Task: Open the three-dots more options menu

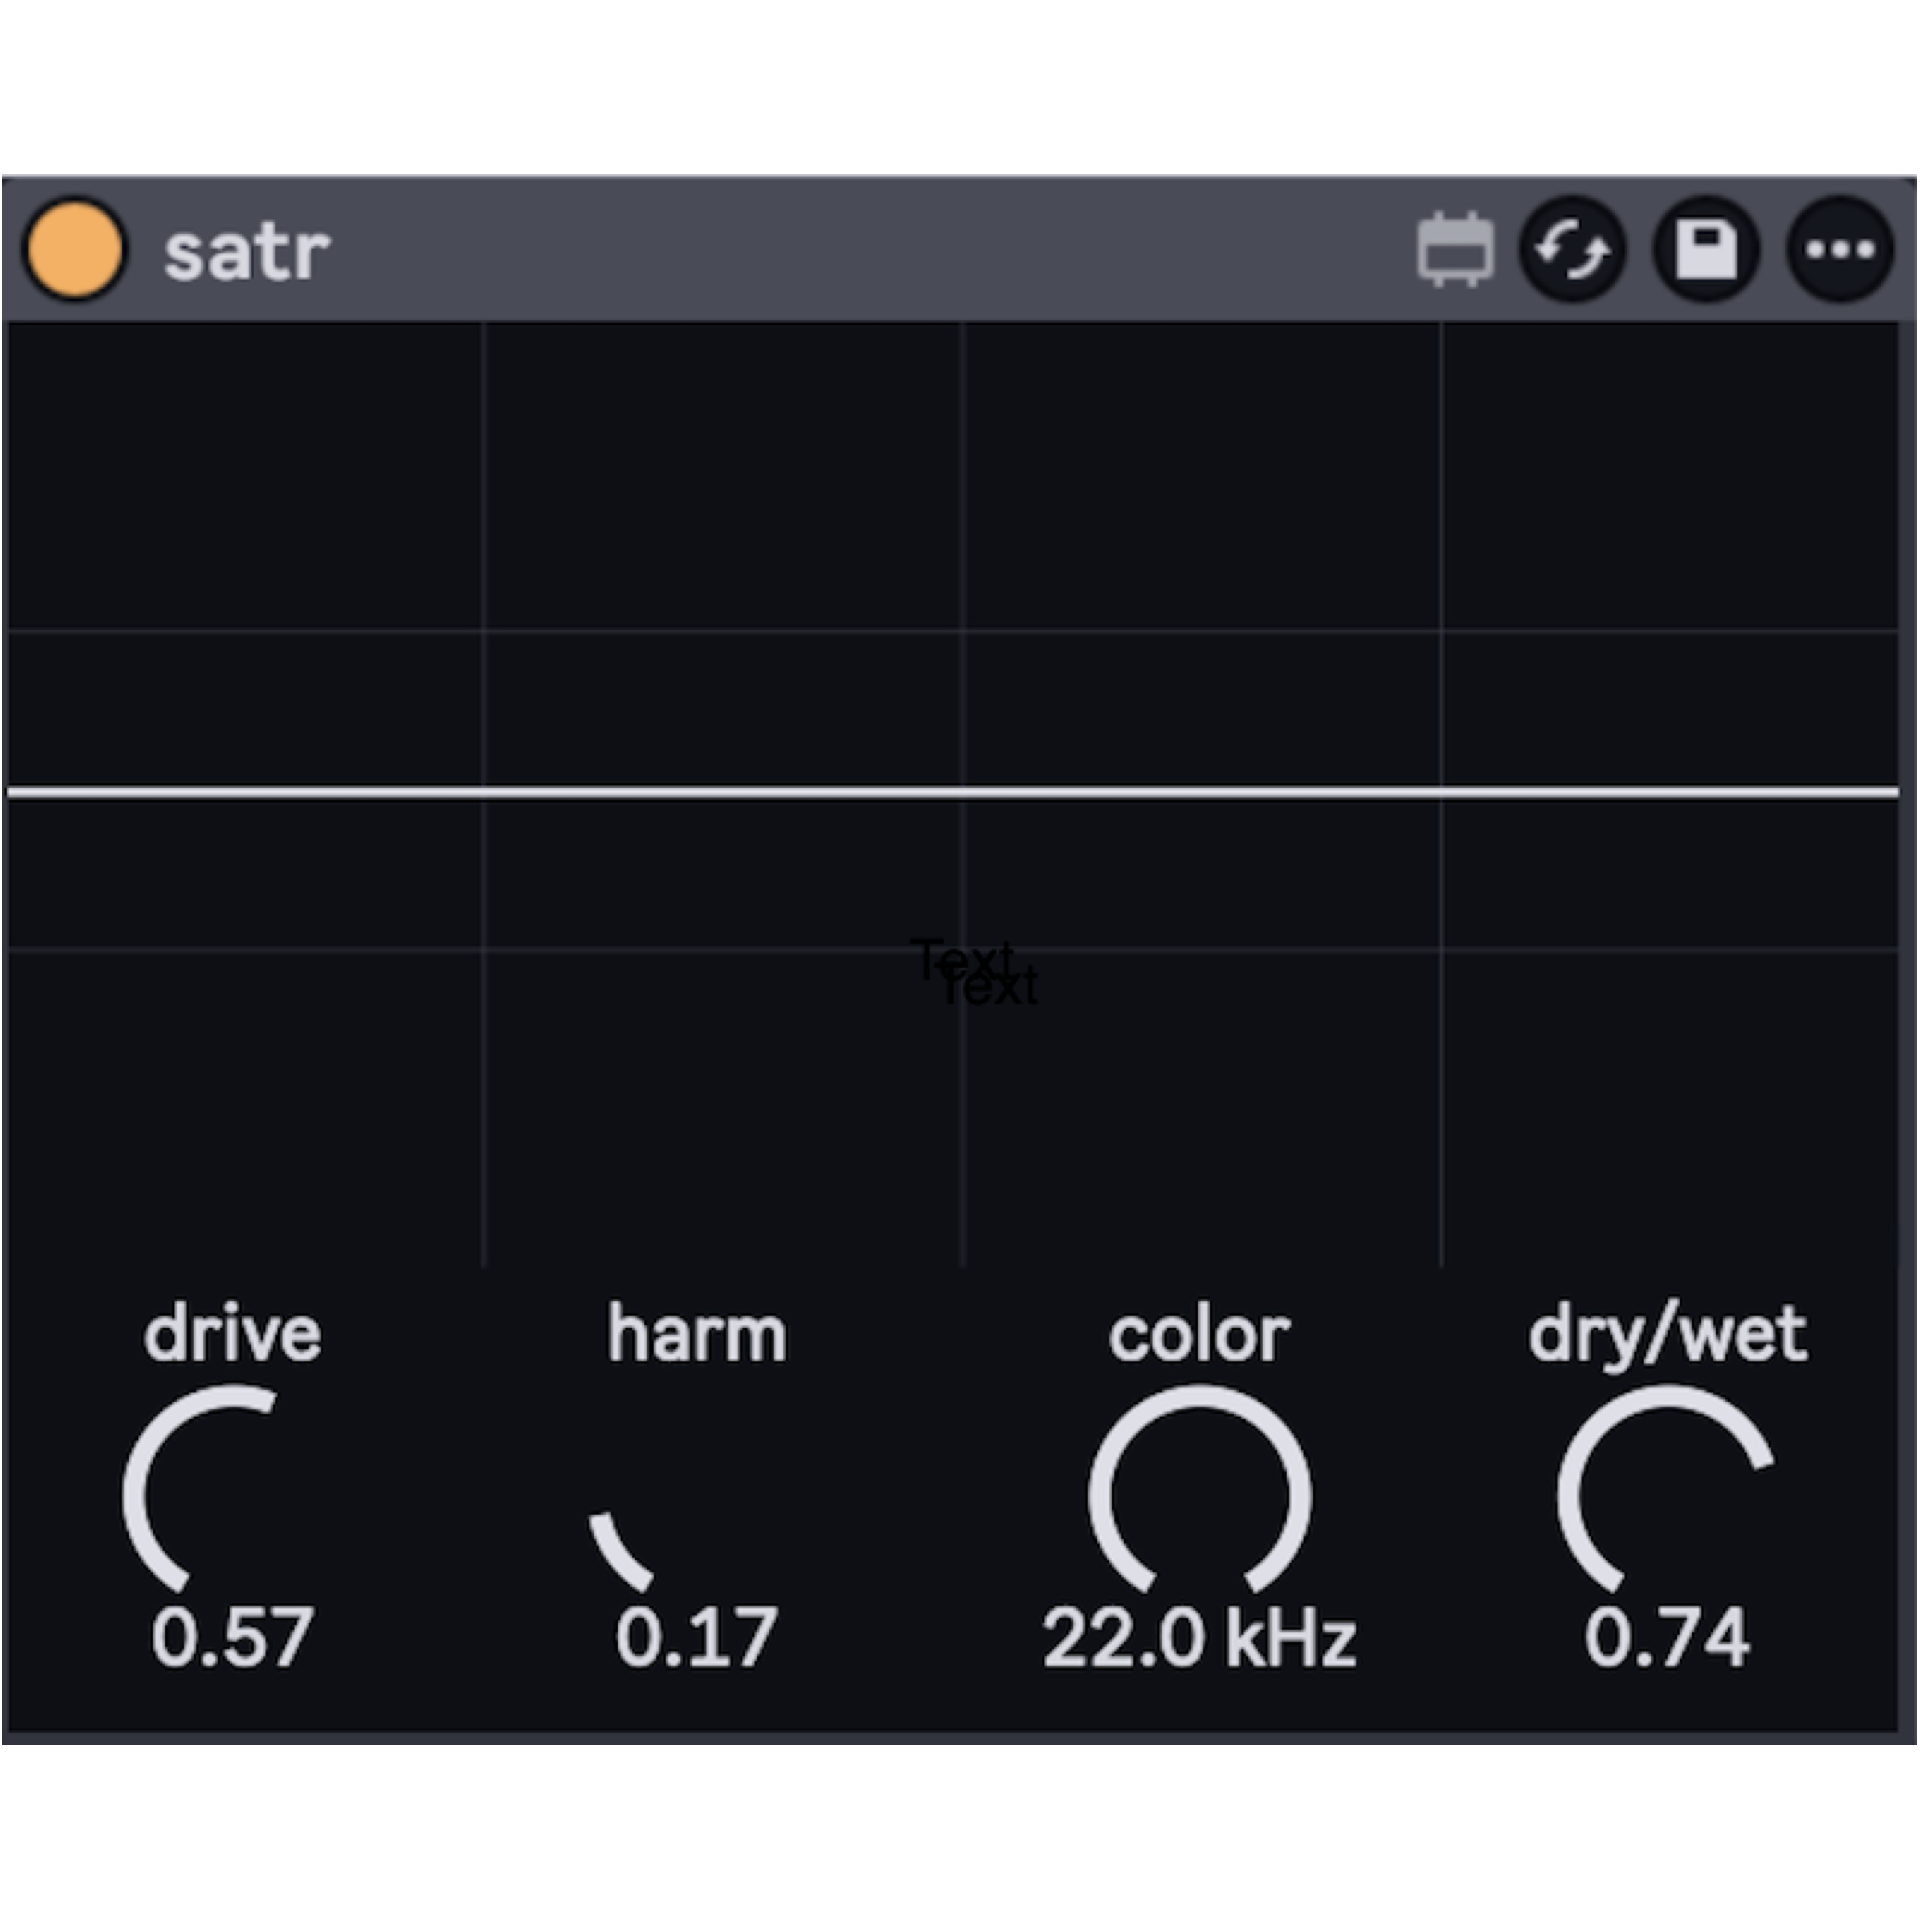Action: pos(1840,249)
